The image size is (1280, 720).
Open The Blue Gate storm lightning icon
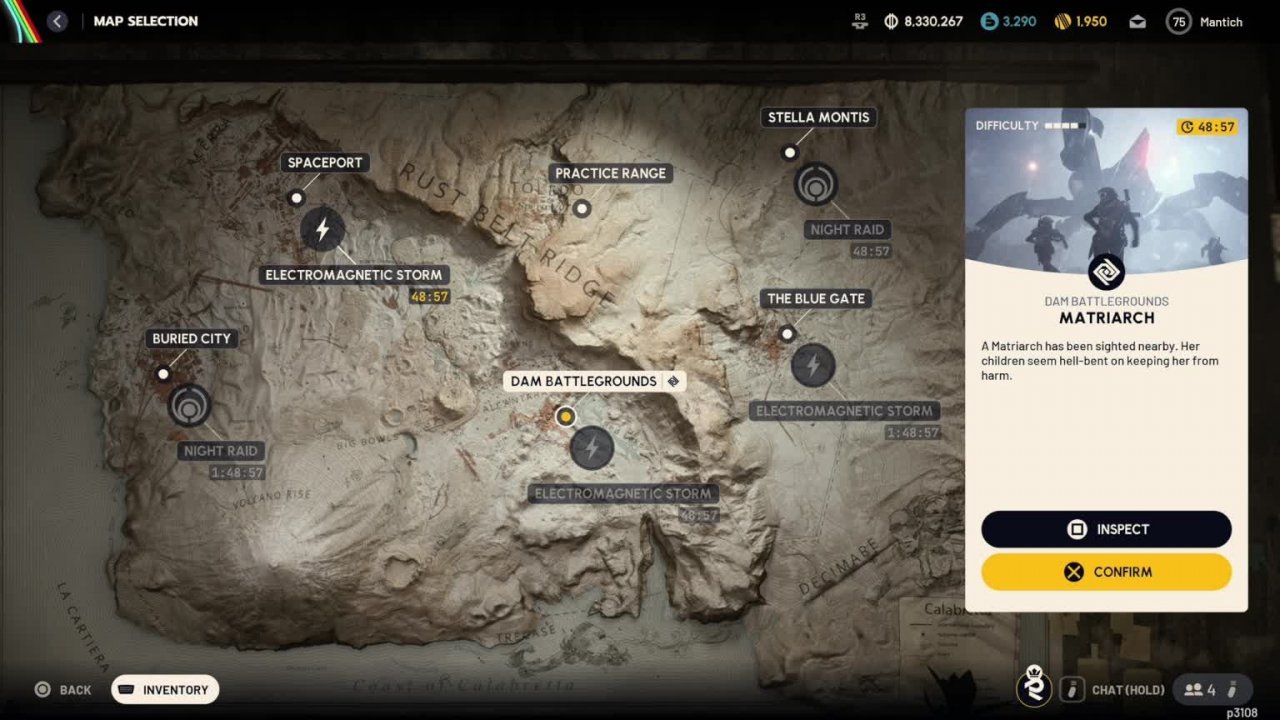pyautogui.click(x=813, y=366)
